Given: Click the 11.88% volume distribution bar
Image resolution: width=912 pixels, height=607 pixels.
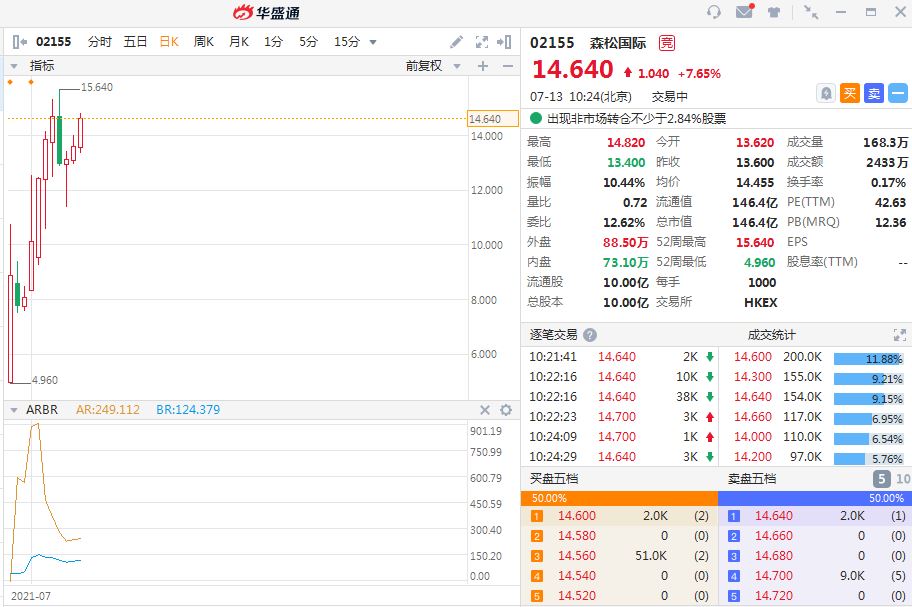Looking at the screenshot, I should 868,358.
